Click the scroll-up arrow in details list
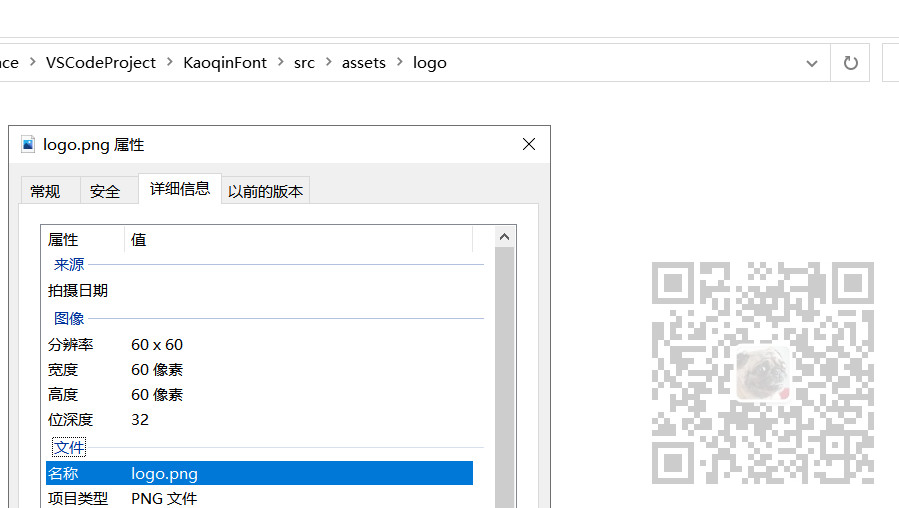 (x=505, y=237)
